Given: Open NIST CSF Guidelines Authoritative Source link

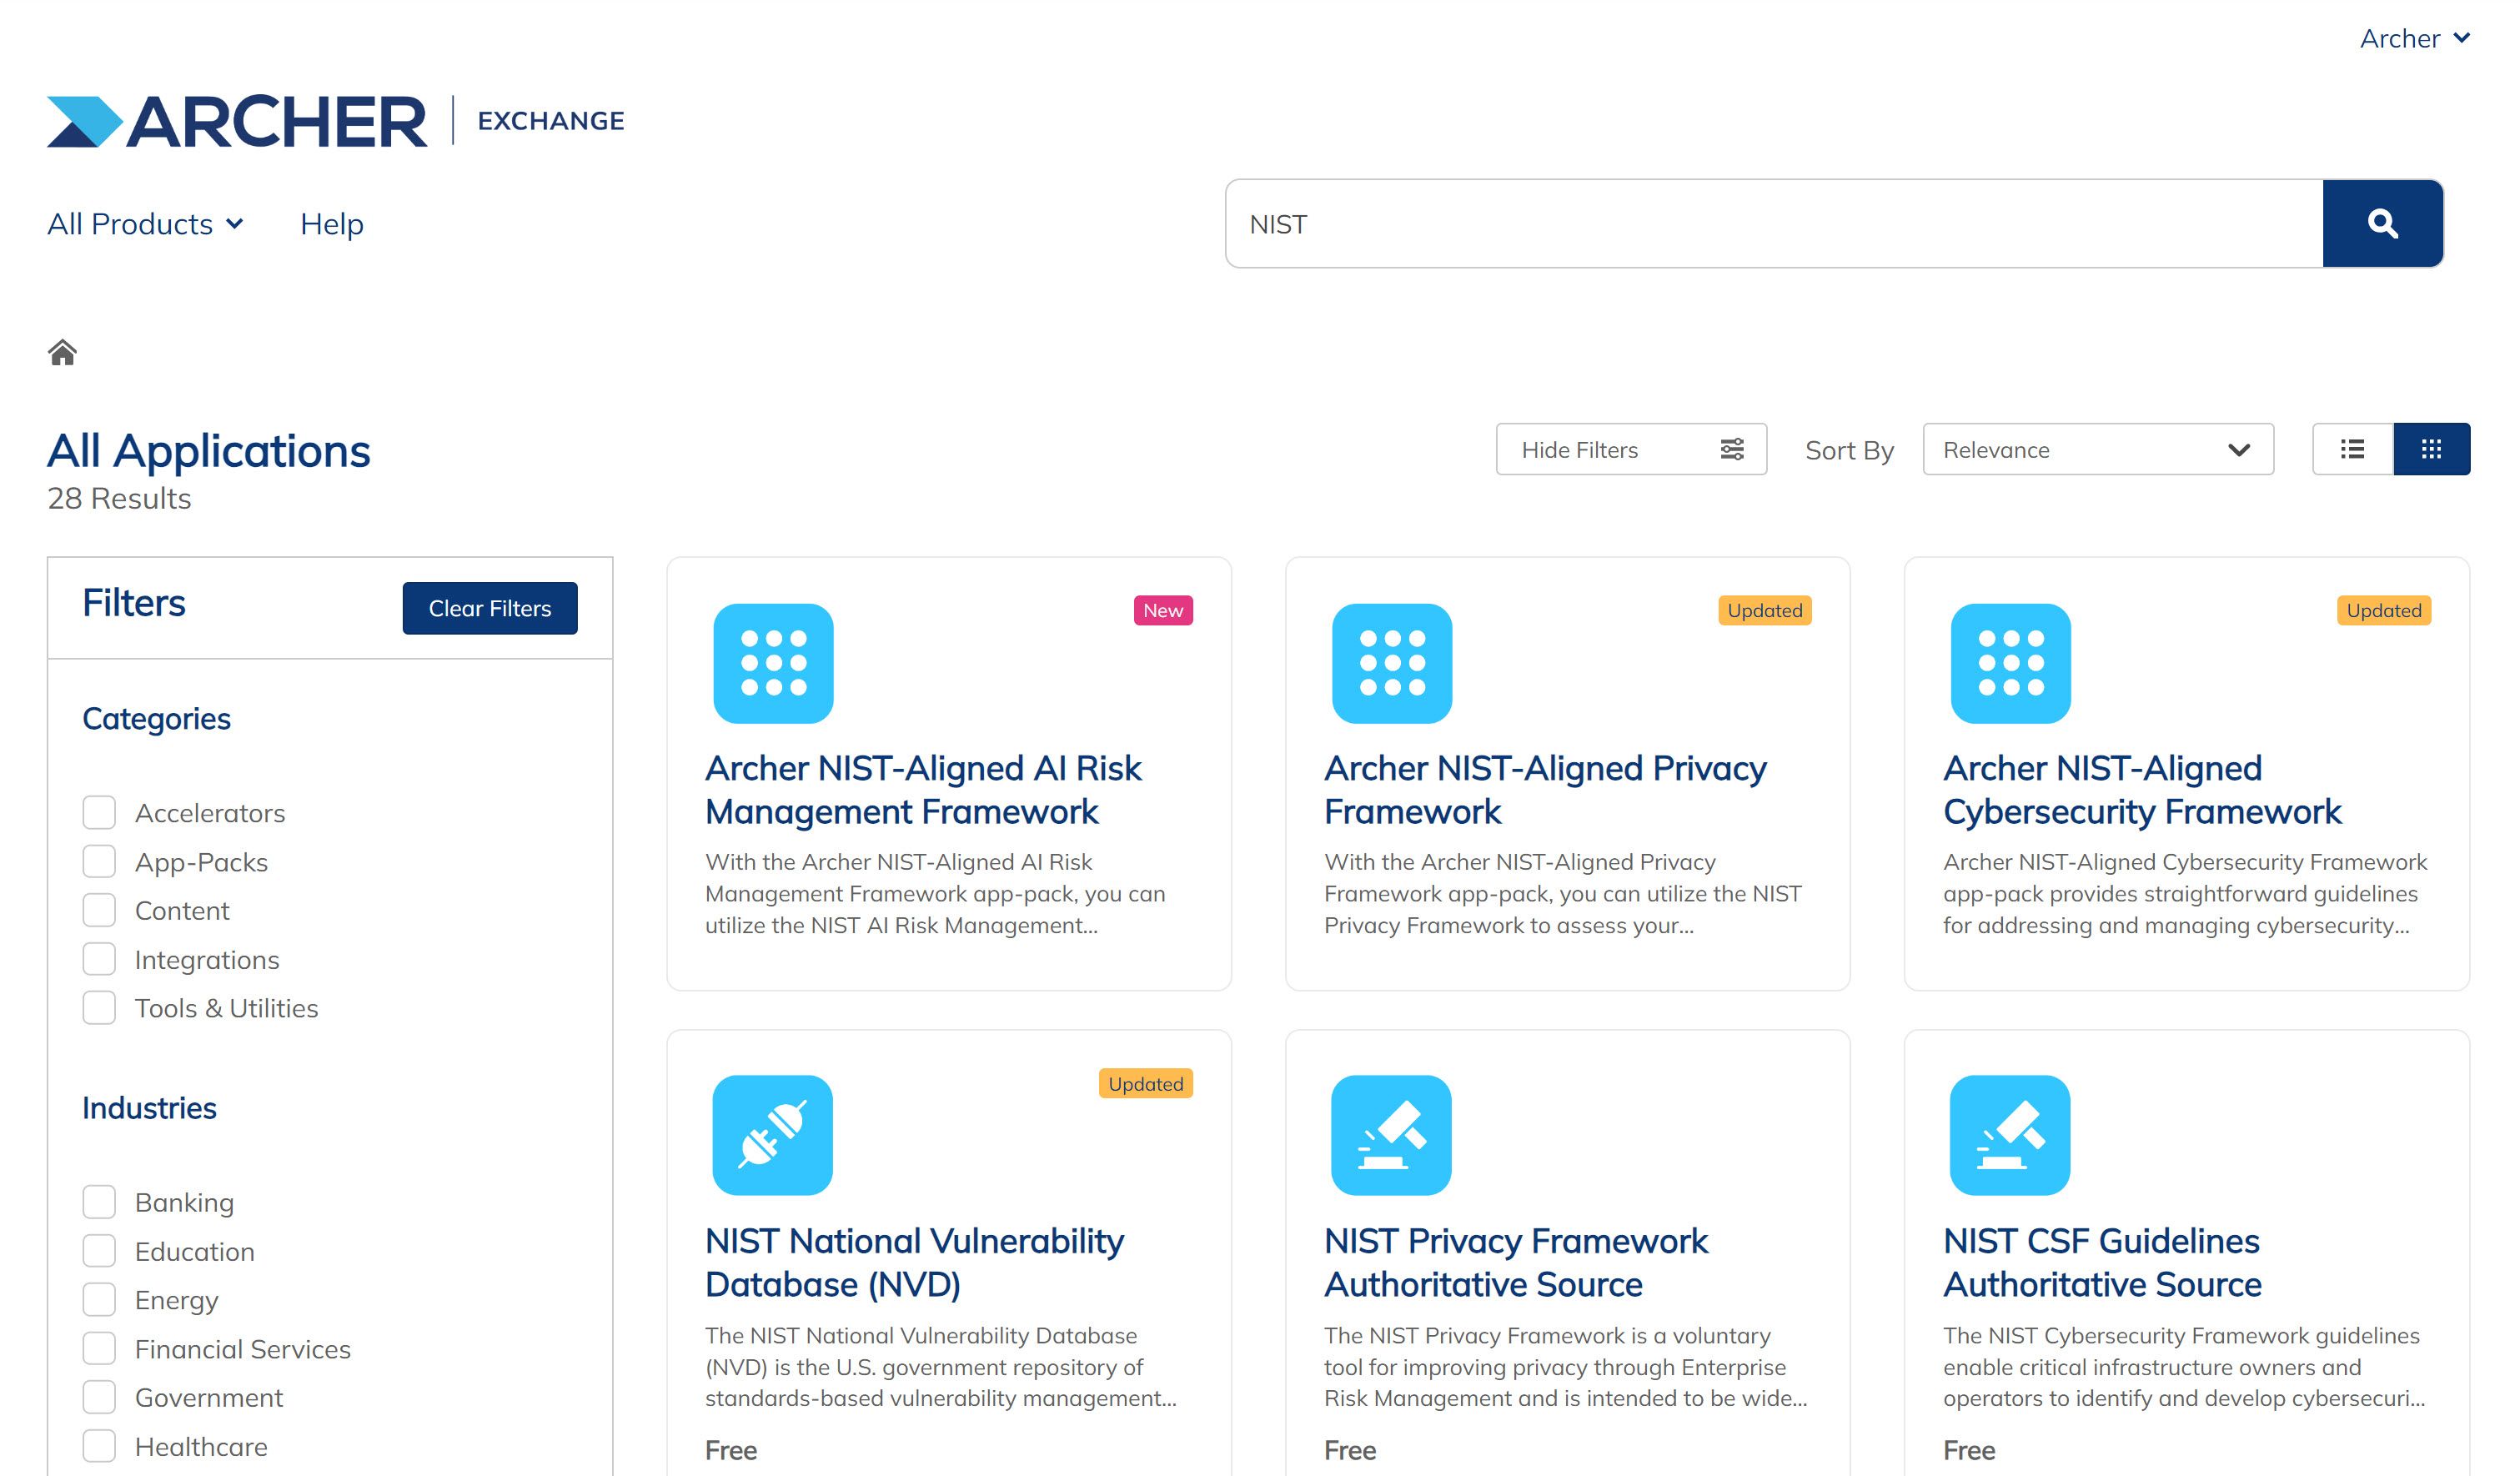Looking at the screenshot, I should click(2101, 1262).
